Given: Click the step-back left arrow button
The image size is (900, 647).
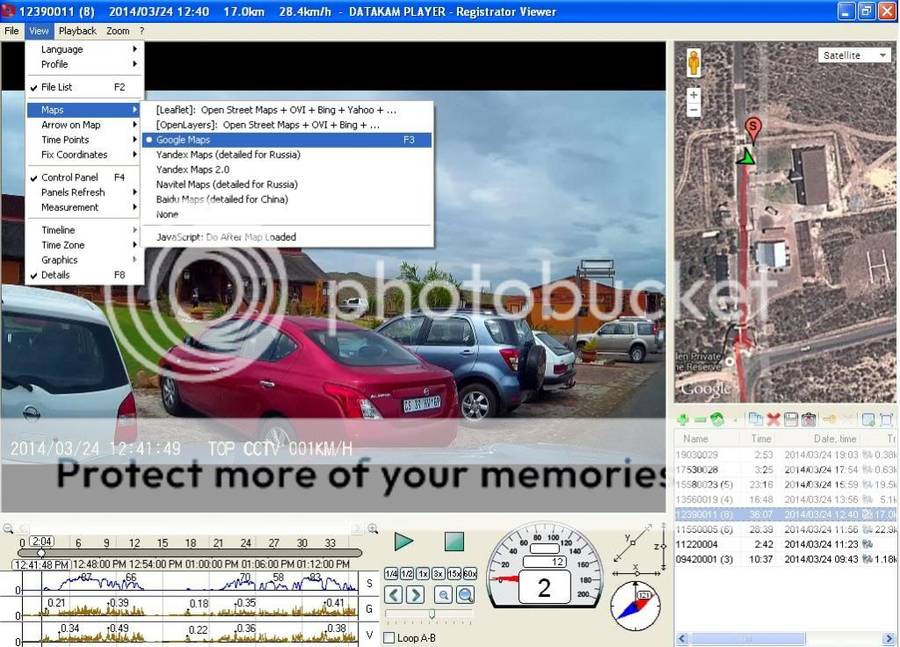Looking at the screenshot, I should pos(393,595).
